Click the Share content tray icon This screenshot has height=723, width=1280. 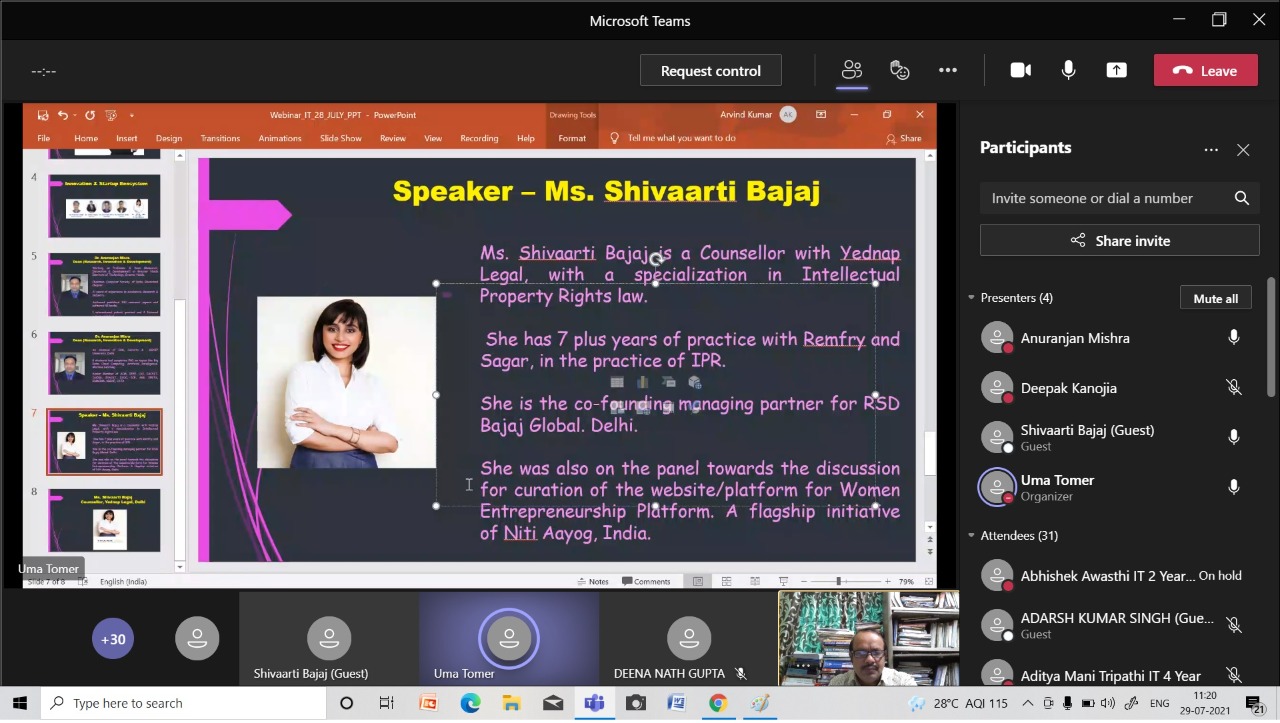[x=1116, y=70]
